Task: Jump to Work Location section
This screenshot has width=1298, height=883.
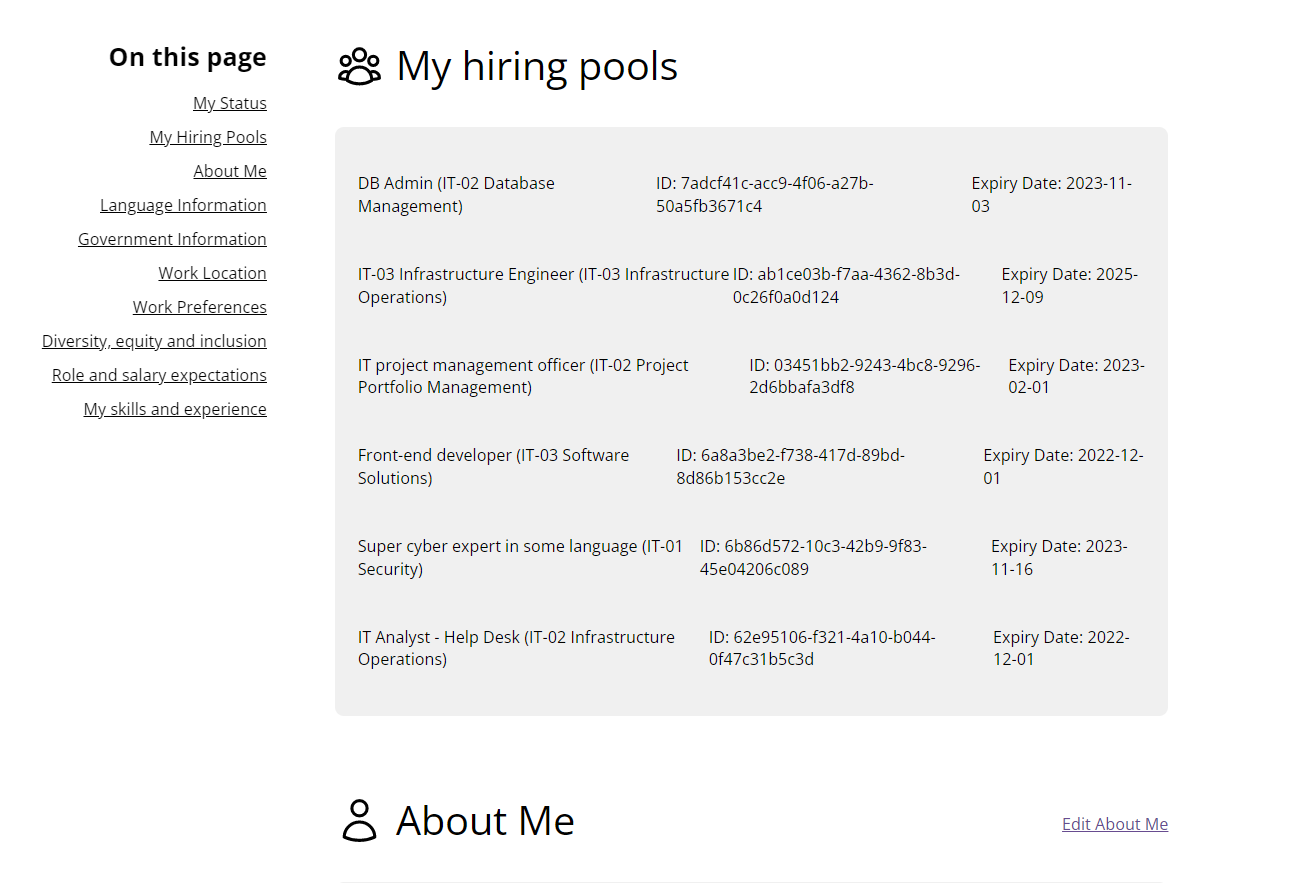Action: tap(212, 272)
